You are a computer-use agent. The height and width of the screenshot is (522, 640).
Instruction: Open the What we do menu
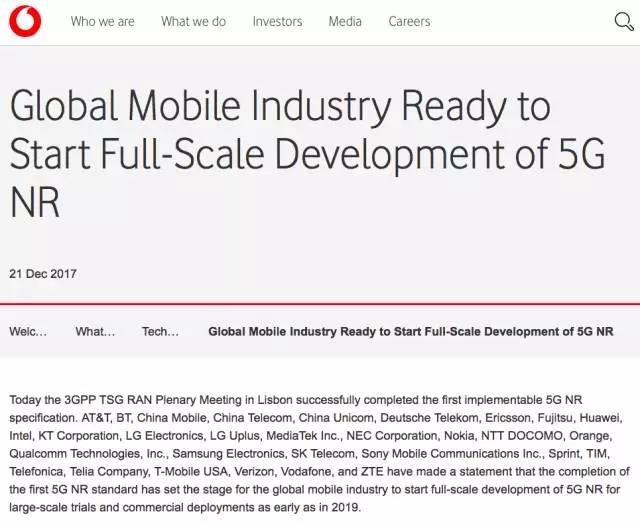pos(193,22)
